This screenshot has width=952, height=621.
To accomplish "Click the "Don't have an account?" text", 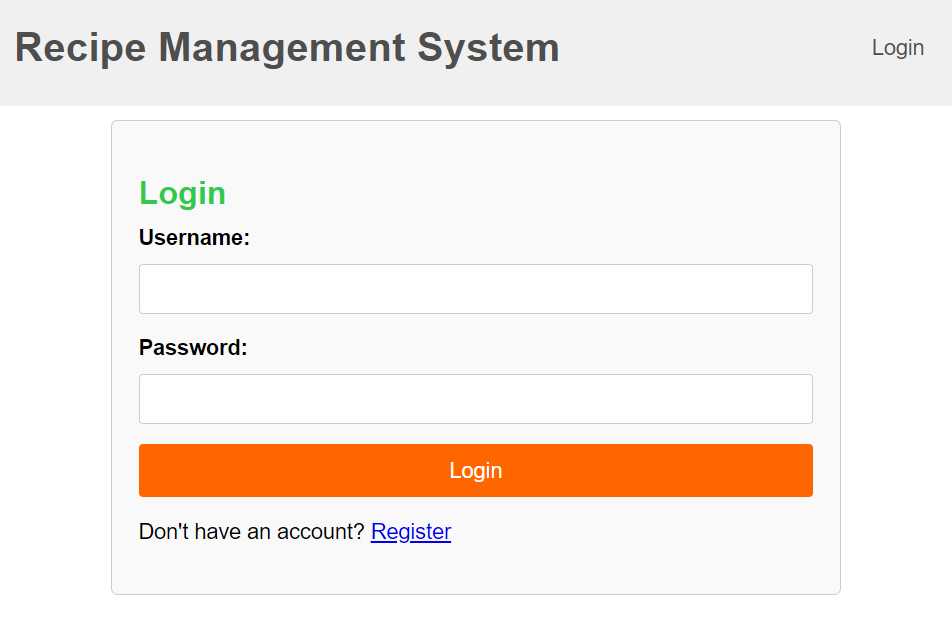I will pyautogui.click(x=251, y=532).
